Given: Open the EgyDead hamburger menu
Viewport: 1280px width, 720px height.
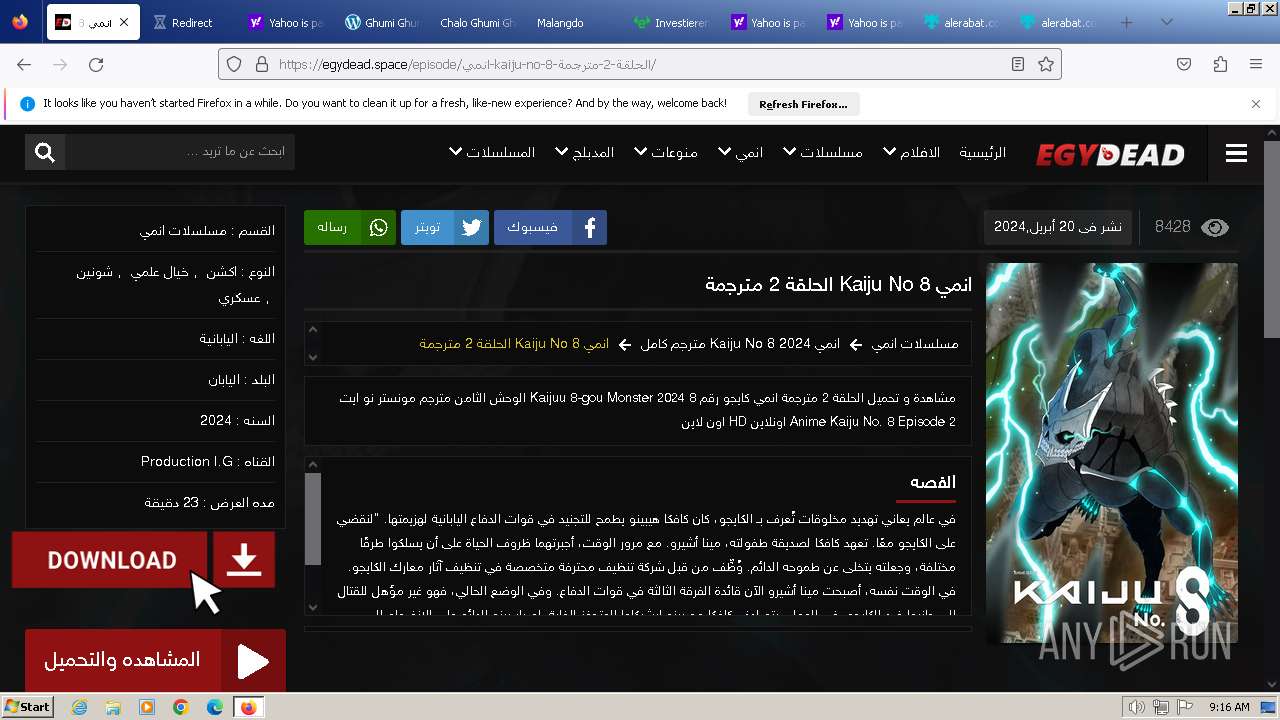Looking at the screenshot, I should pos(1236,153).
